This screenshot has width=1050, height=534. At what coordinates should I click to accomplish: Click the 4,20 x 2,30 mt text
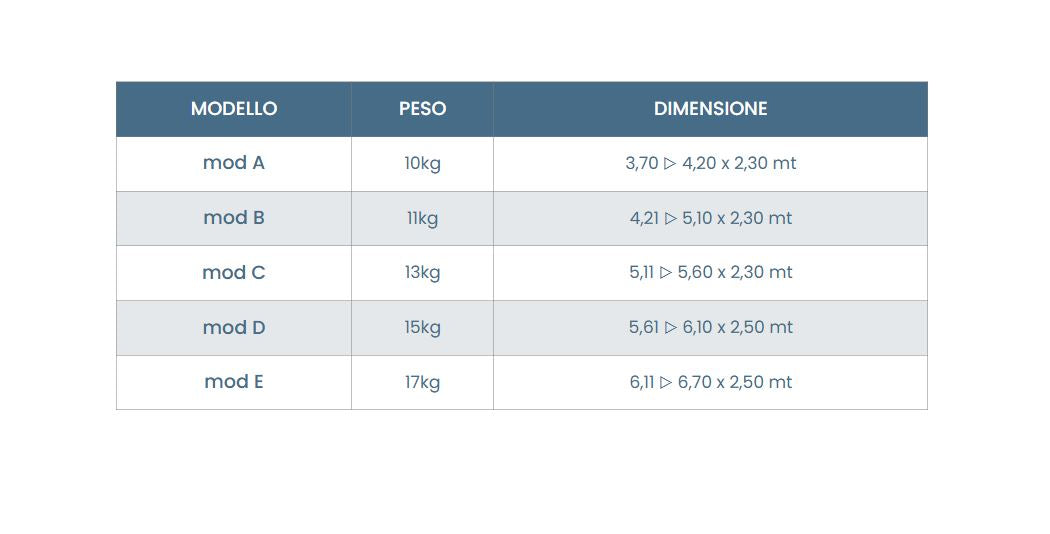739,163
